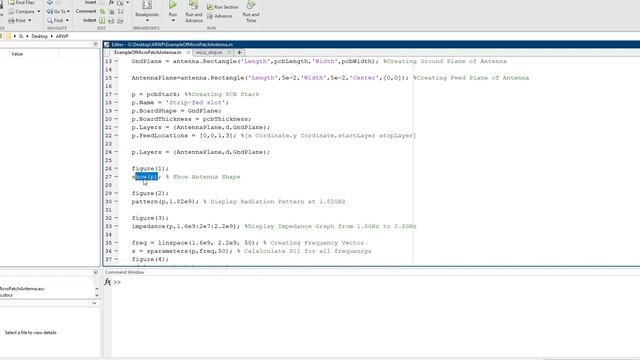The image size is (640, 360).
Task: Expand the Breakpoints dropdown arrow
Action: click(147, 20)
